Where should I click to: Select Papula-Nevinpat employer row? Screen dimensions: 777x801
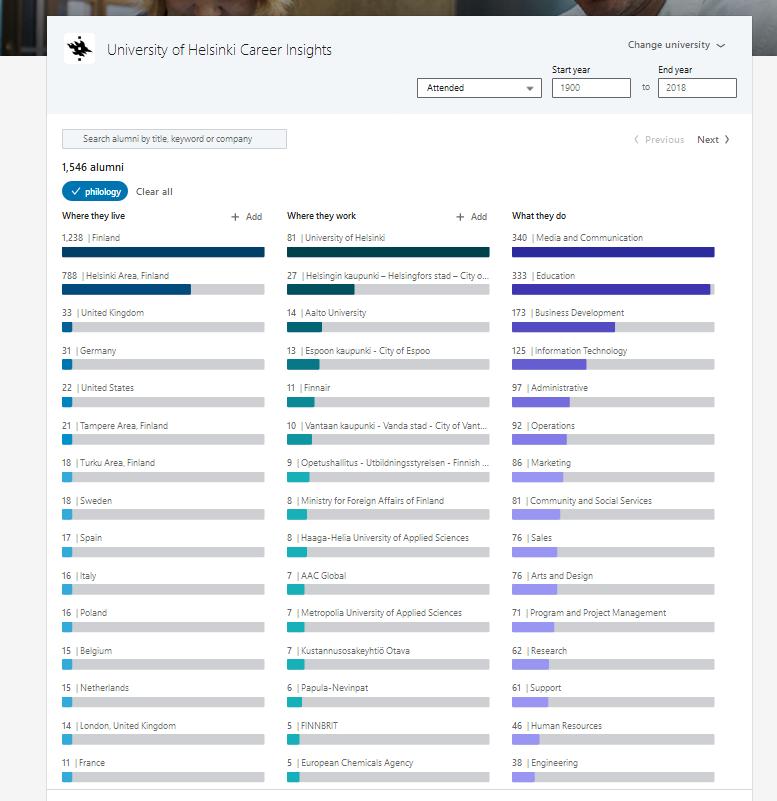388,695
